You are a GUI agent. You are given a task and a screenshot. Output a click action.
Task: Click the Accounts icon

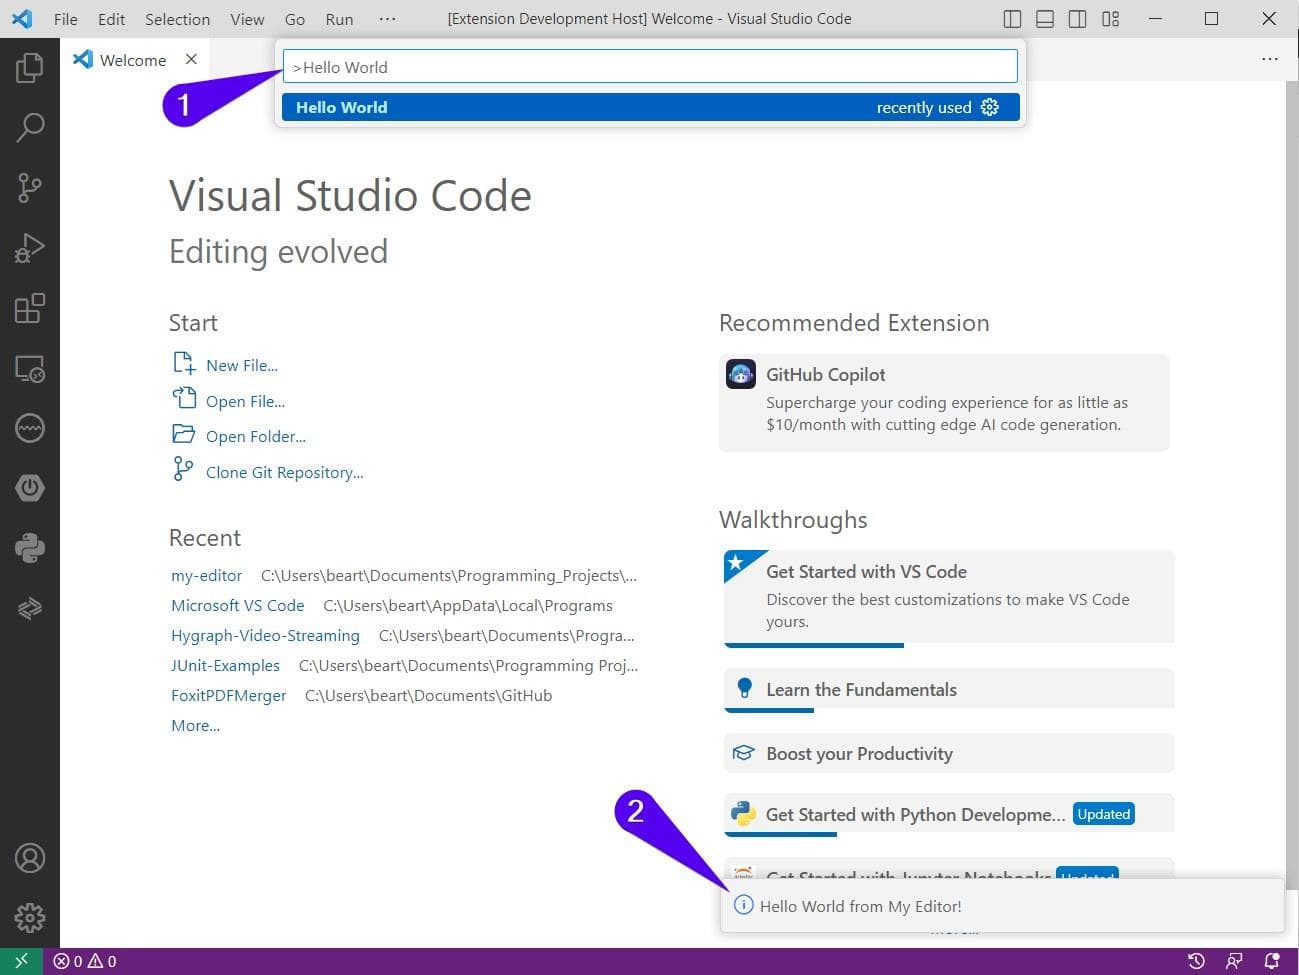tap(30, 858)
